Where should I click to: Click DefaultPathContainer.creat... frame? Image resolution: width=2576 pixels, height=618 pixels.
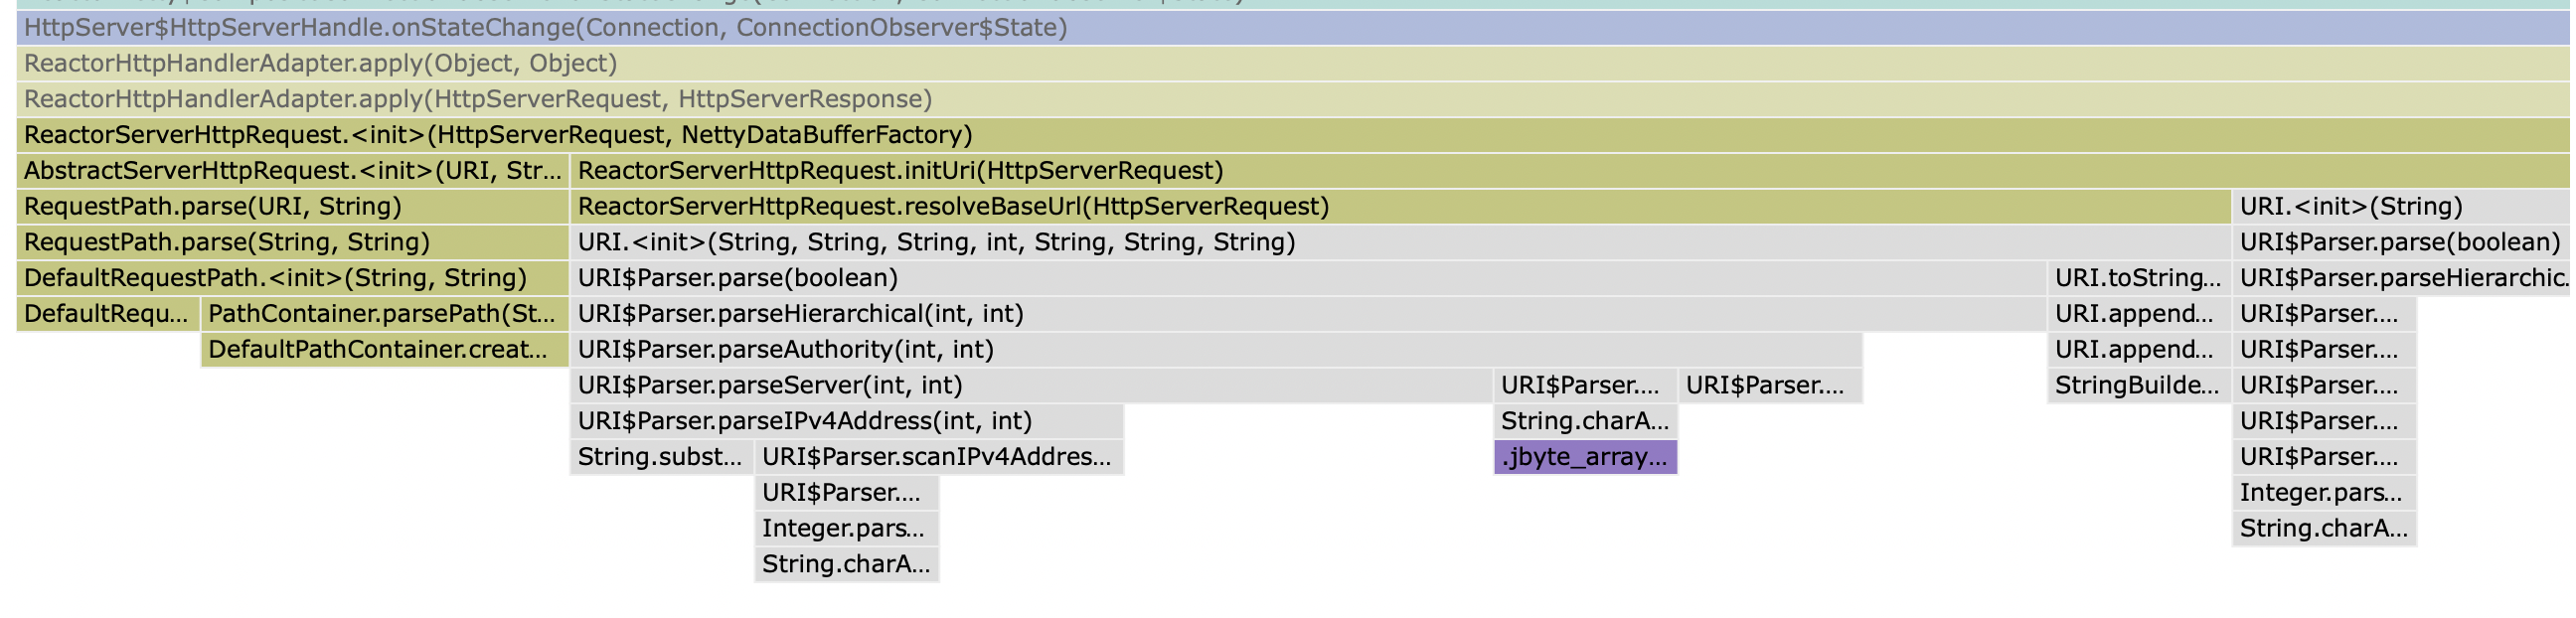[x=385, y=350]
